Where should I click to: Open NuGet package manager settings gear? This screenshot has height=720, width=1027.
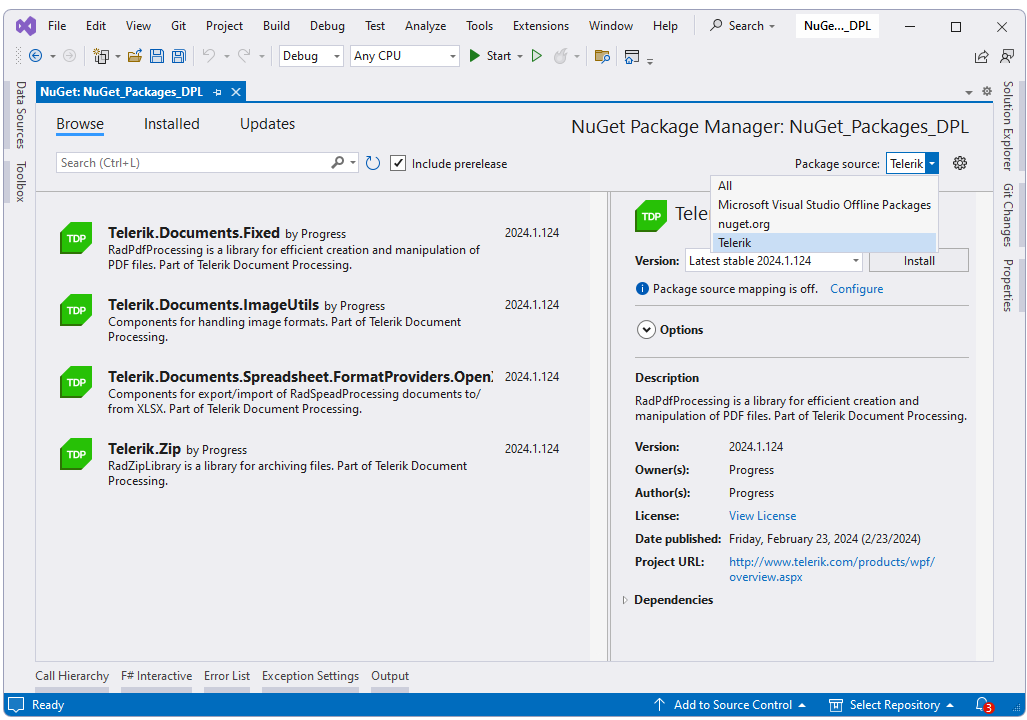[959, 162]
